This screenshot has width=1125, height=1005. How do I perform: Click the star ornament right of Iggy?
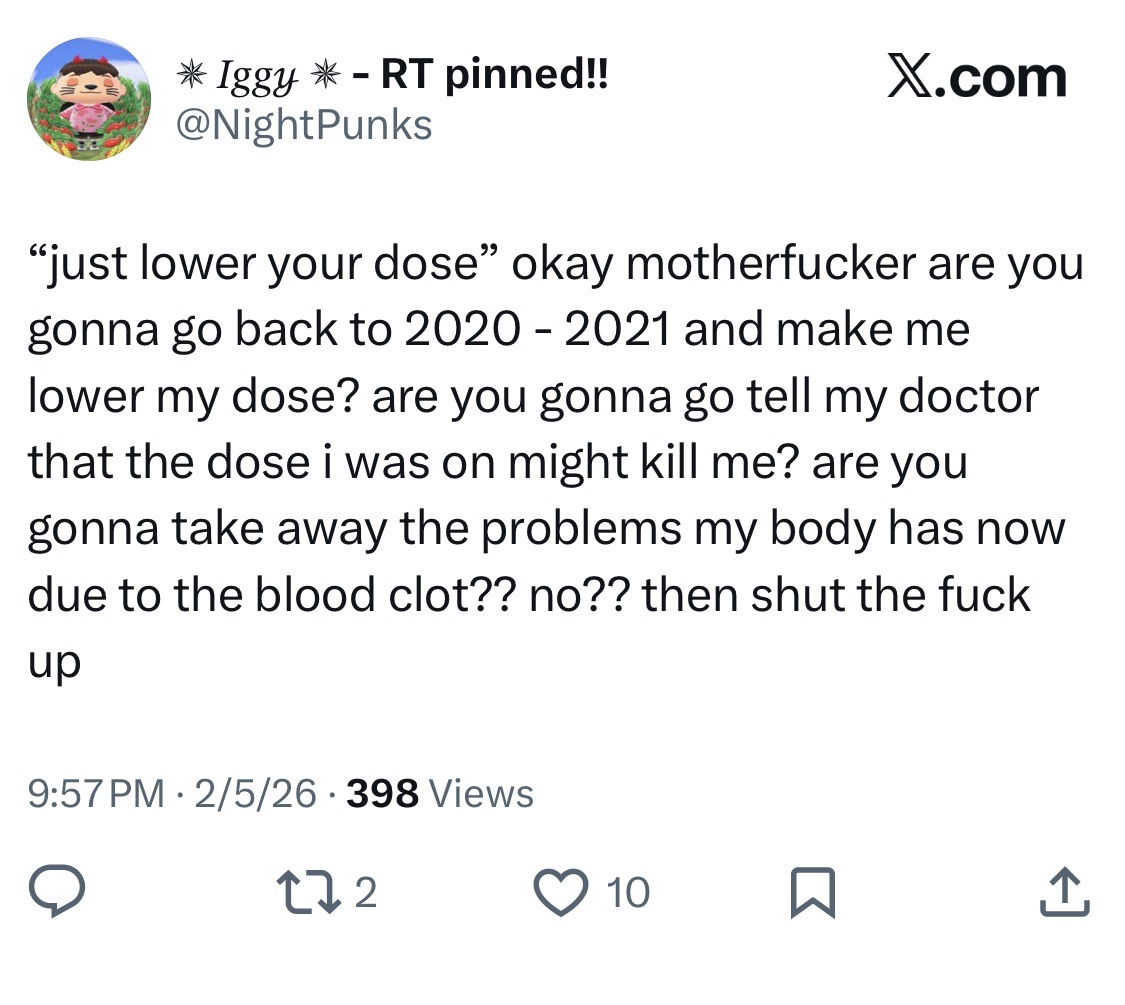[324, 74]
